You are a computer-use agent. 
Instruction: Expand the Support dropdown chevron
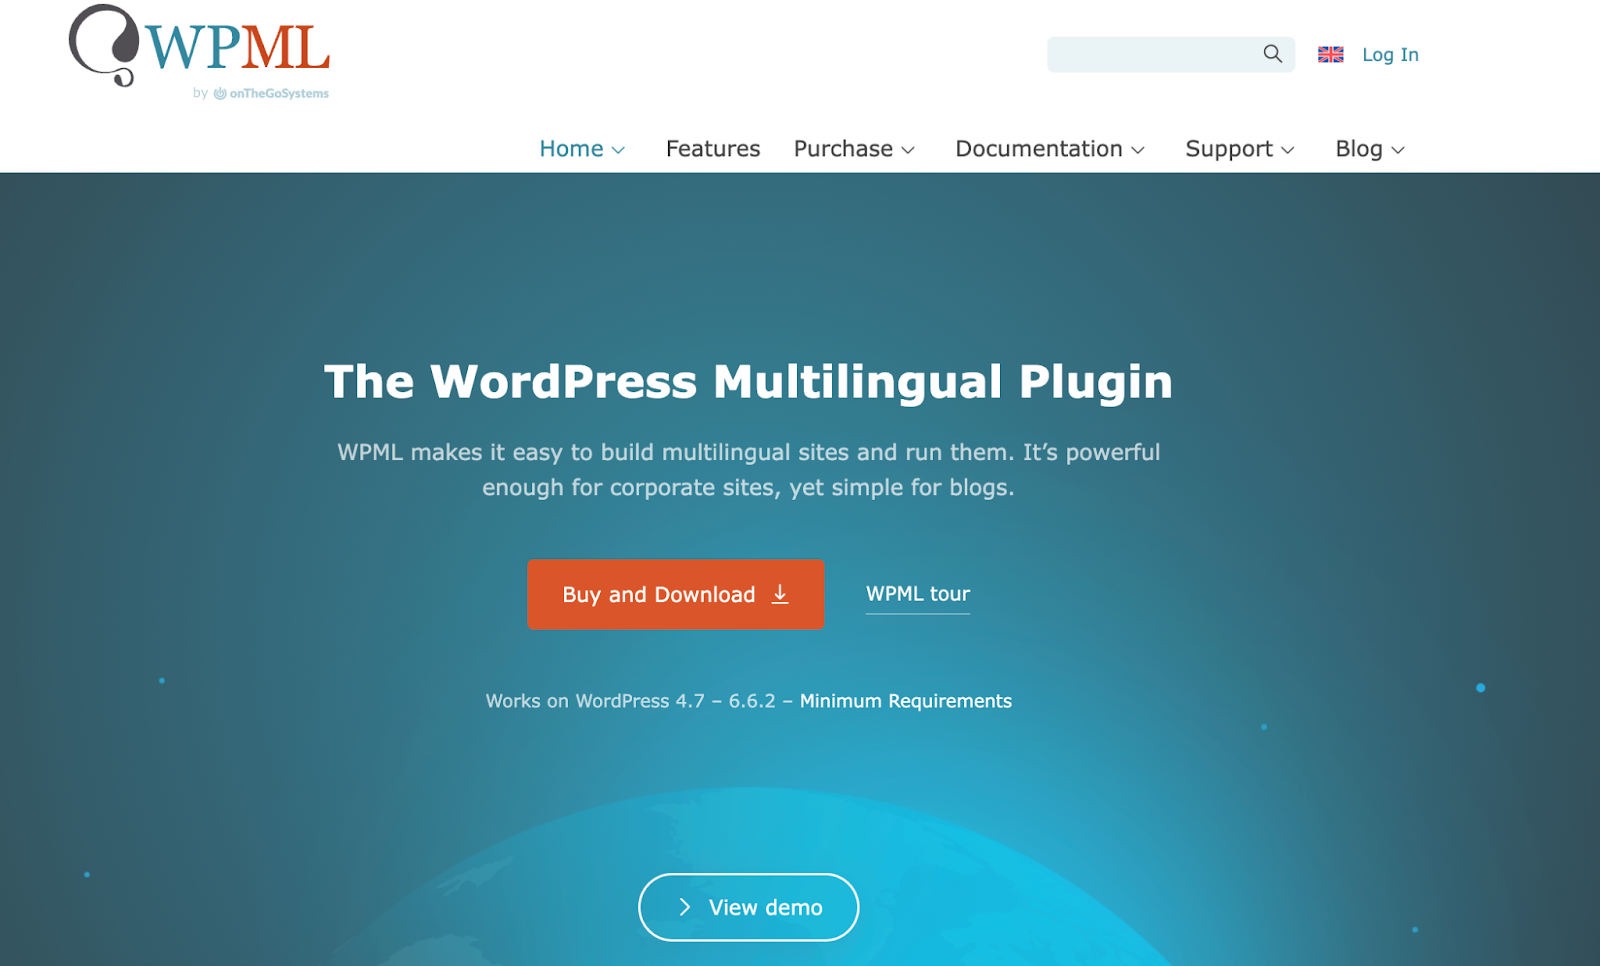pos(1288,150)
